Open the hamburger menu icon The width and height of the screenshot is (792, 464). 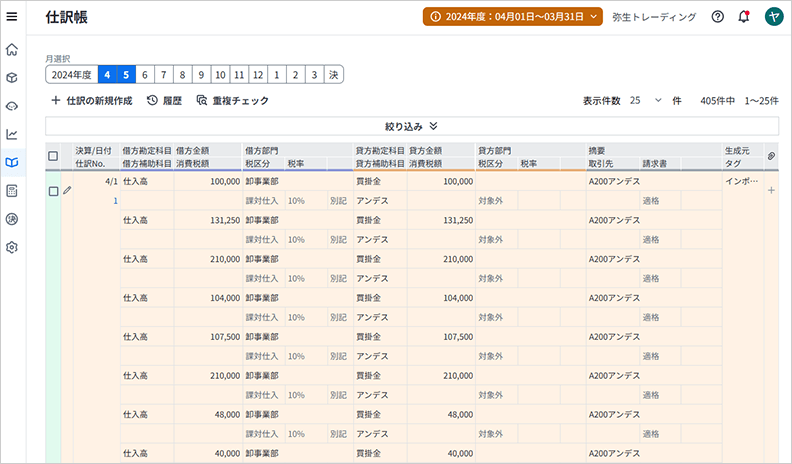click(x=12, y=17)
